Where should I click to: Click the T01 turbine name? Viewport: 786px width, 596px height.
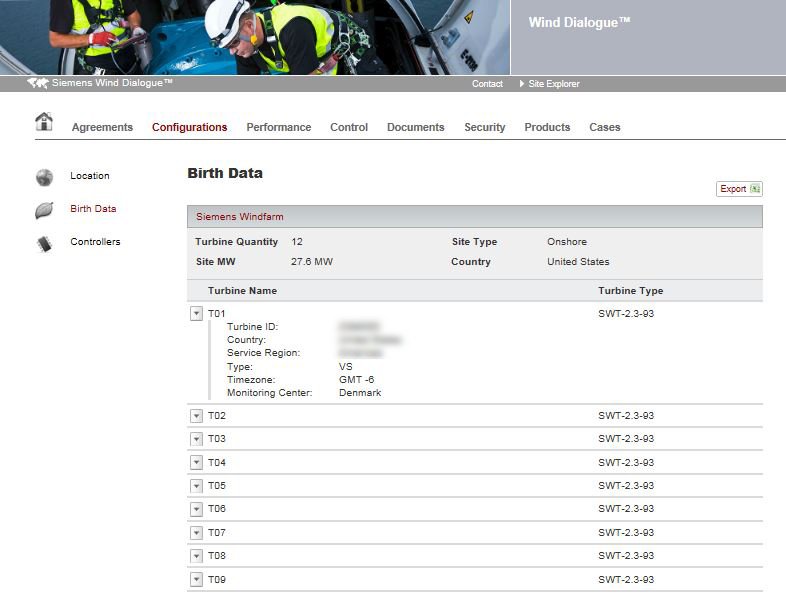(217, 314)
